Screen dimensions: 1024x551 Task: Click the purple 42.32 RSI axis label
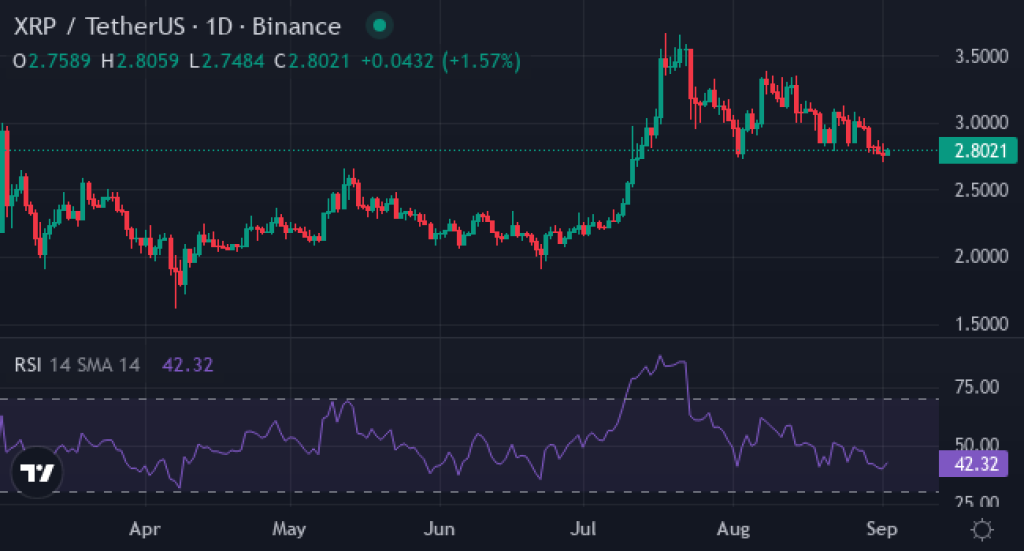pyautogui.click(x=974, y=464)
